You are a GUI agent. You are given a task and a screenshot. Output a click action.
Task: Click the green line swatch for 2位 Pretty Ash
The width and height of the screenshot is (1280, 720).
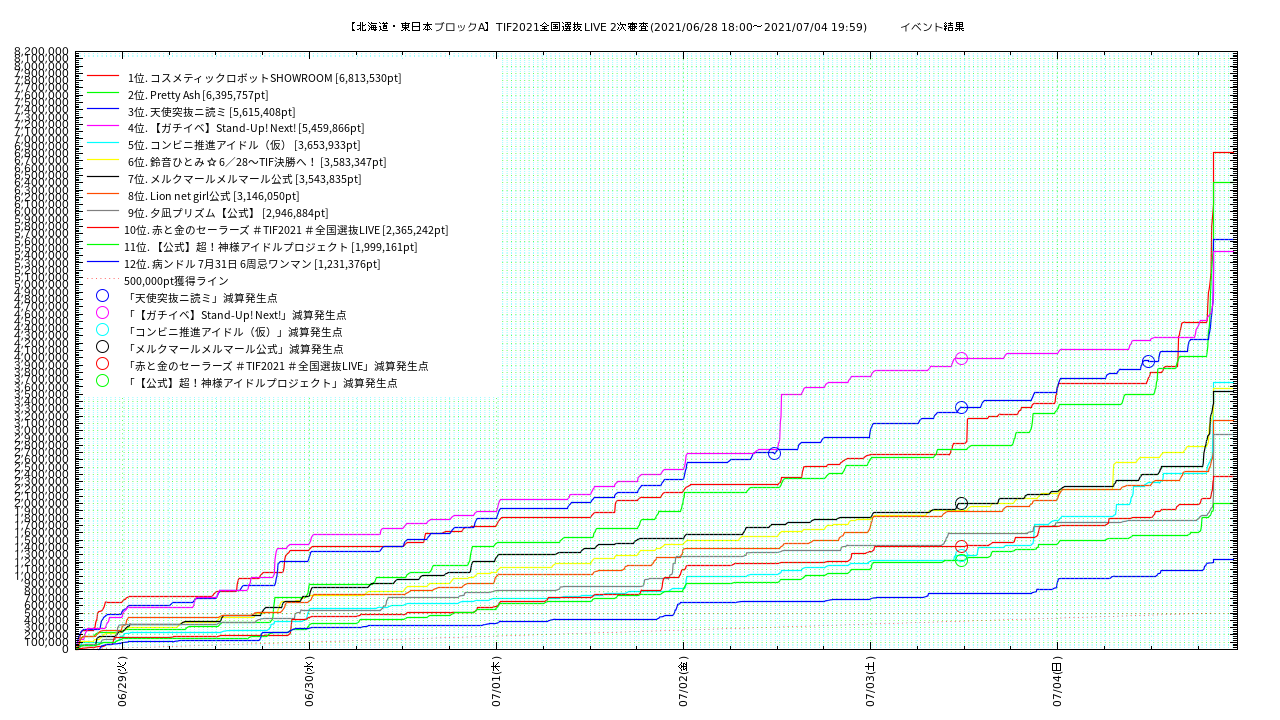pyautogui.click(x=103, y=94)
